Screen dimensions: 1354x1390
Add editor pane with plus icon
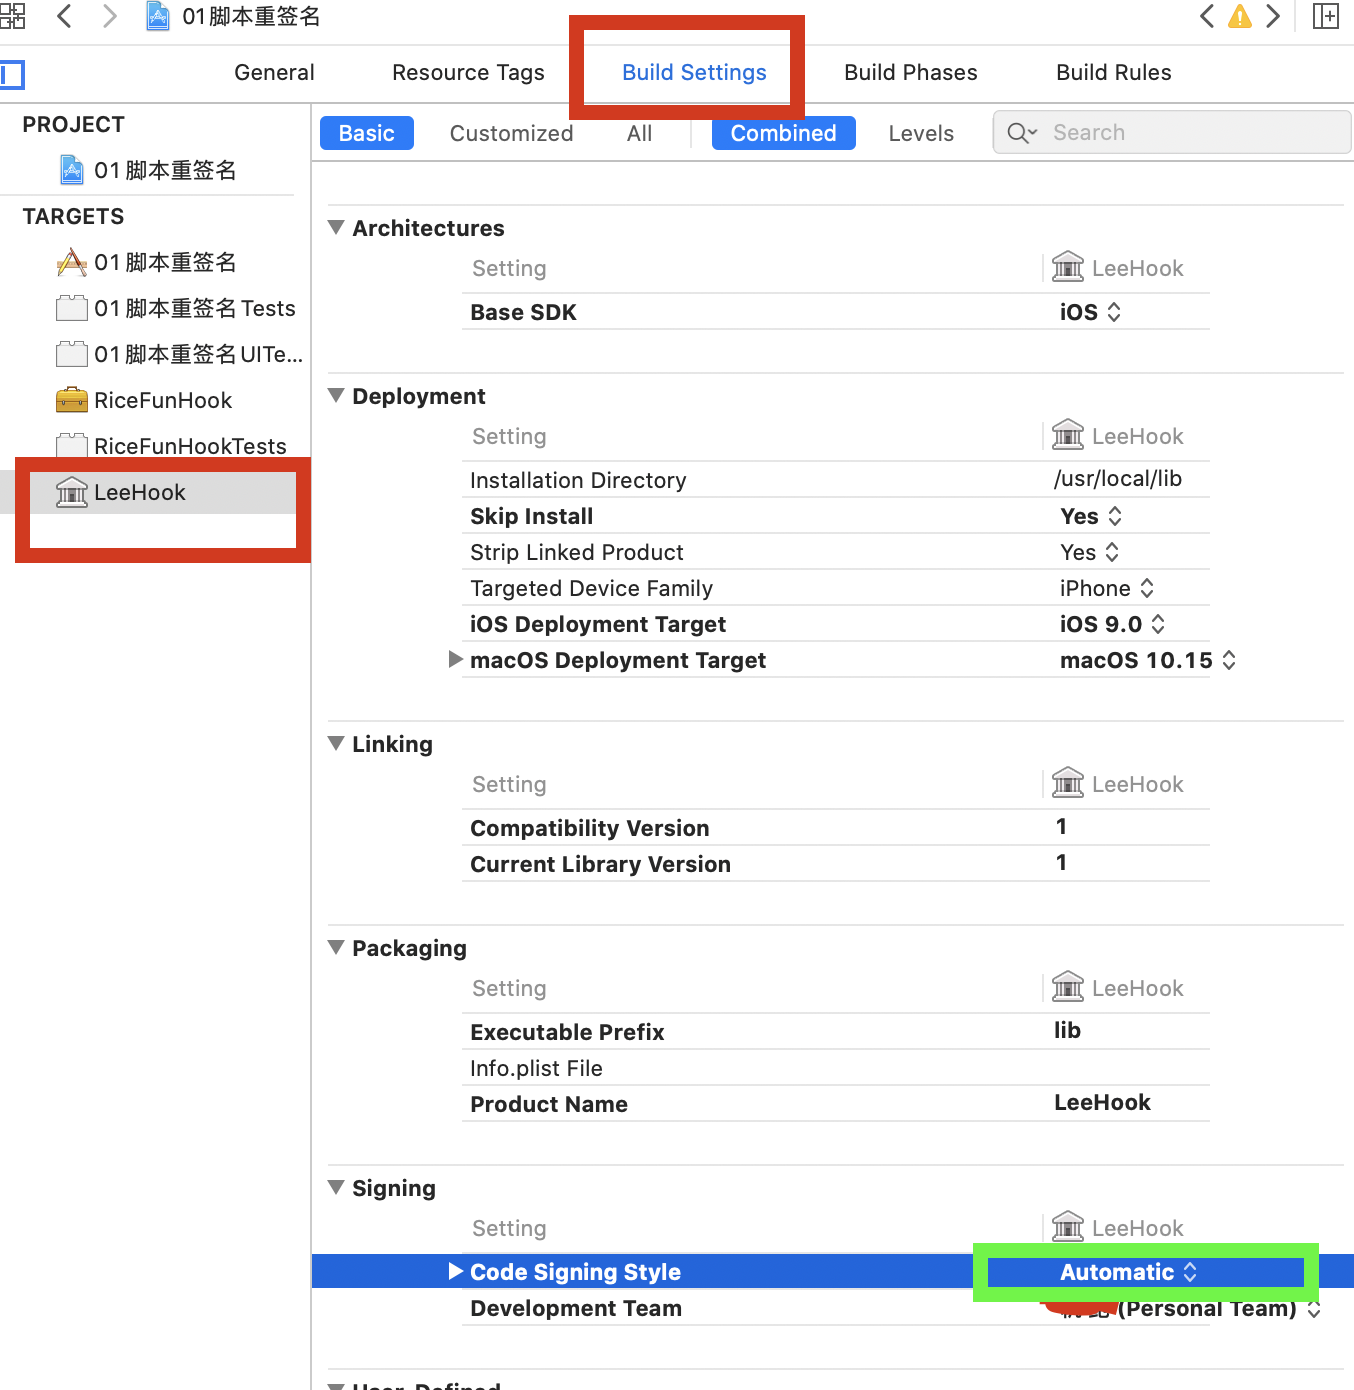coord(1326,16)
